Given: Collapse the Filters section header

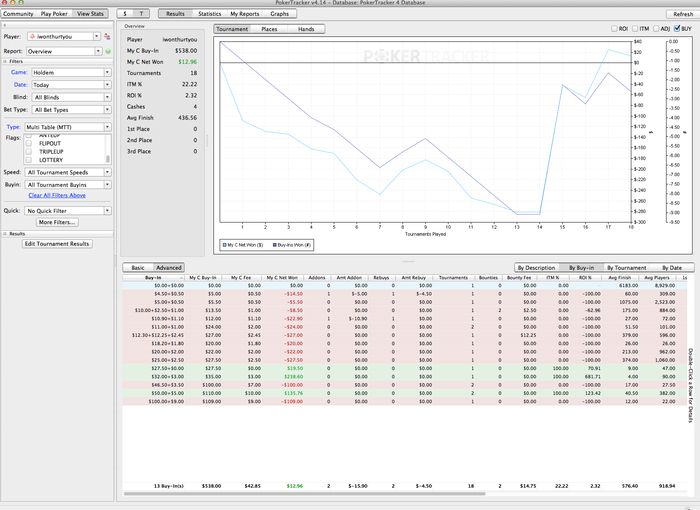Looking at the screenshot, I should 4,62.
